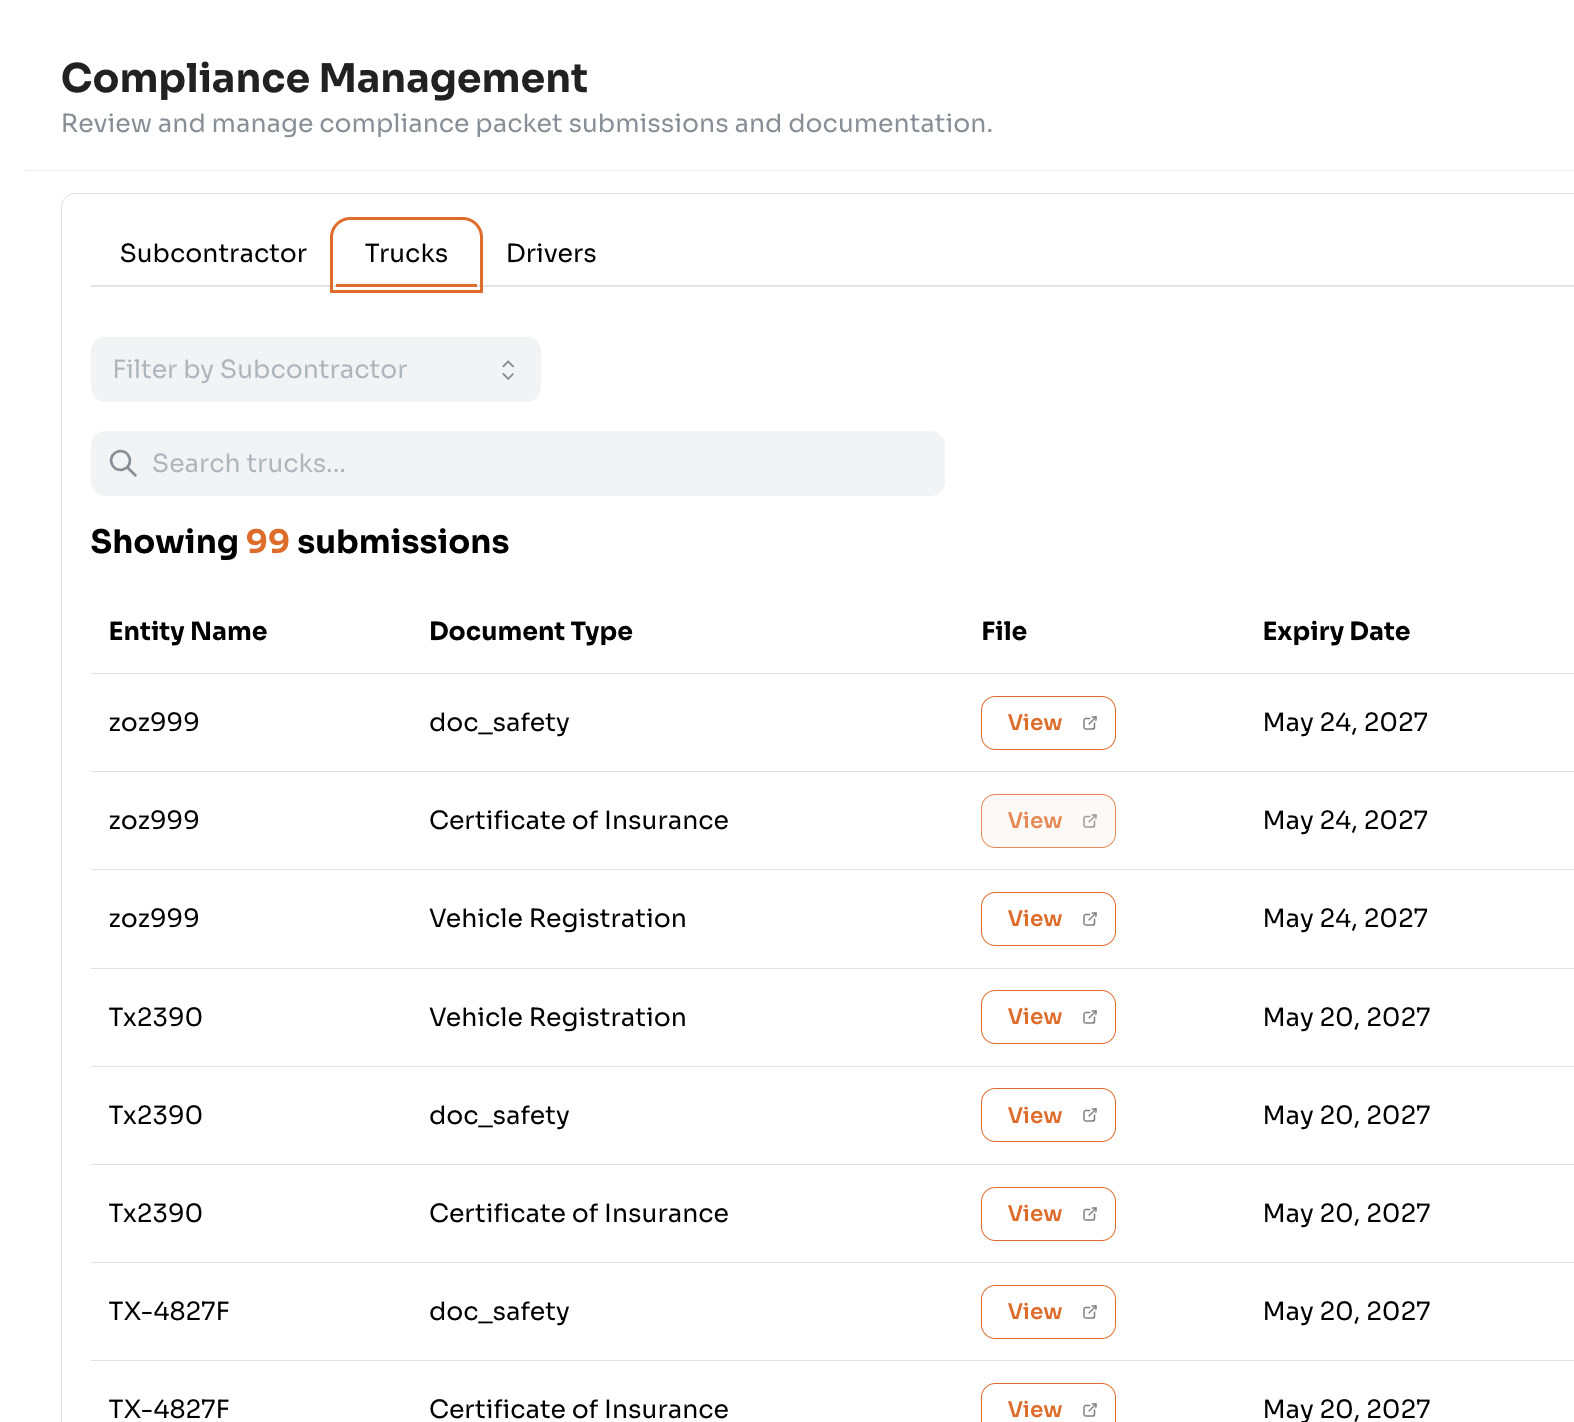The height and width of the screenshot is (1422, 1574).
Task: Click the Search trucks input field
Action: click(x=518, y=463)
